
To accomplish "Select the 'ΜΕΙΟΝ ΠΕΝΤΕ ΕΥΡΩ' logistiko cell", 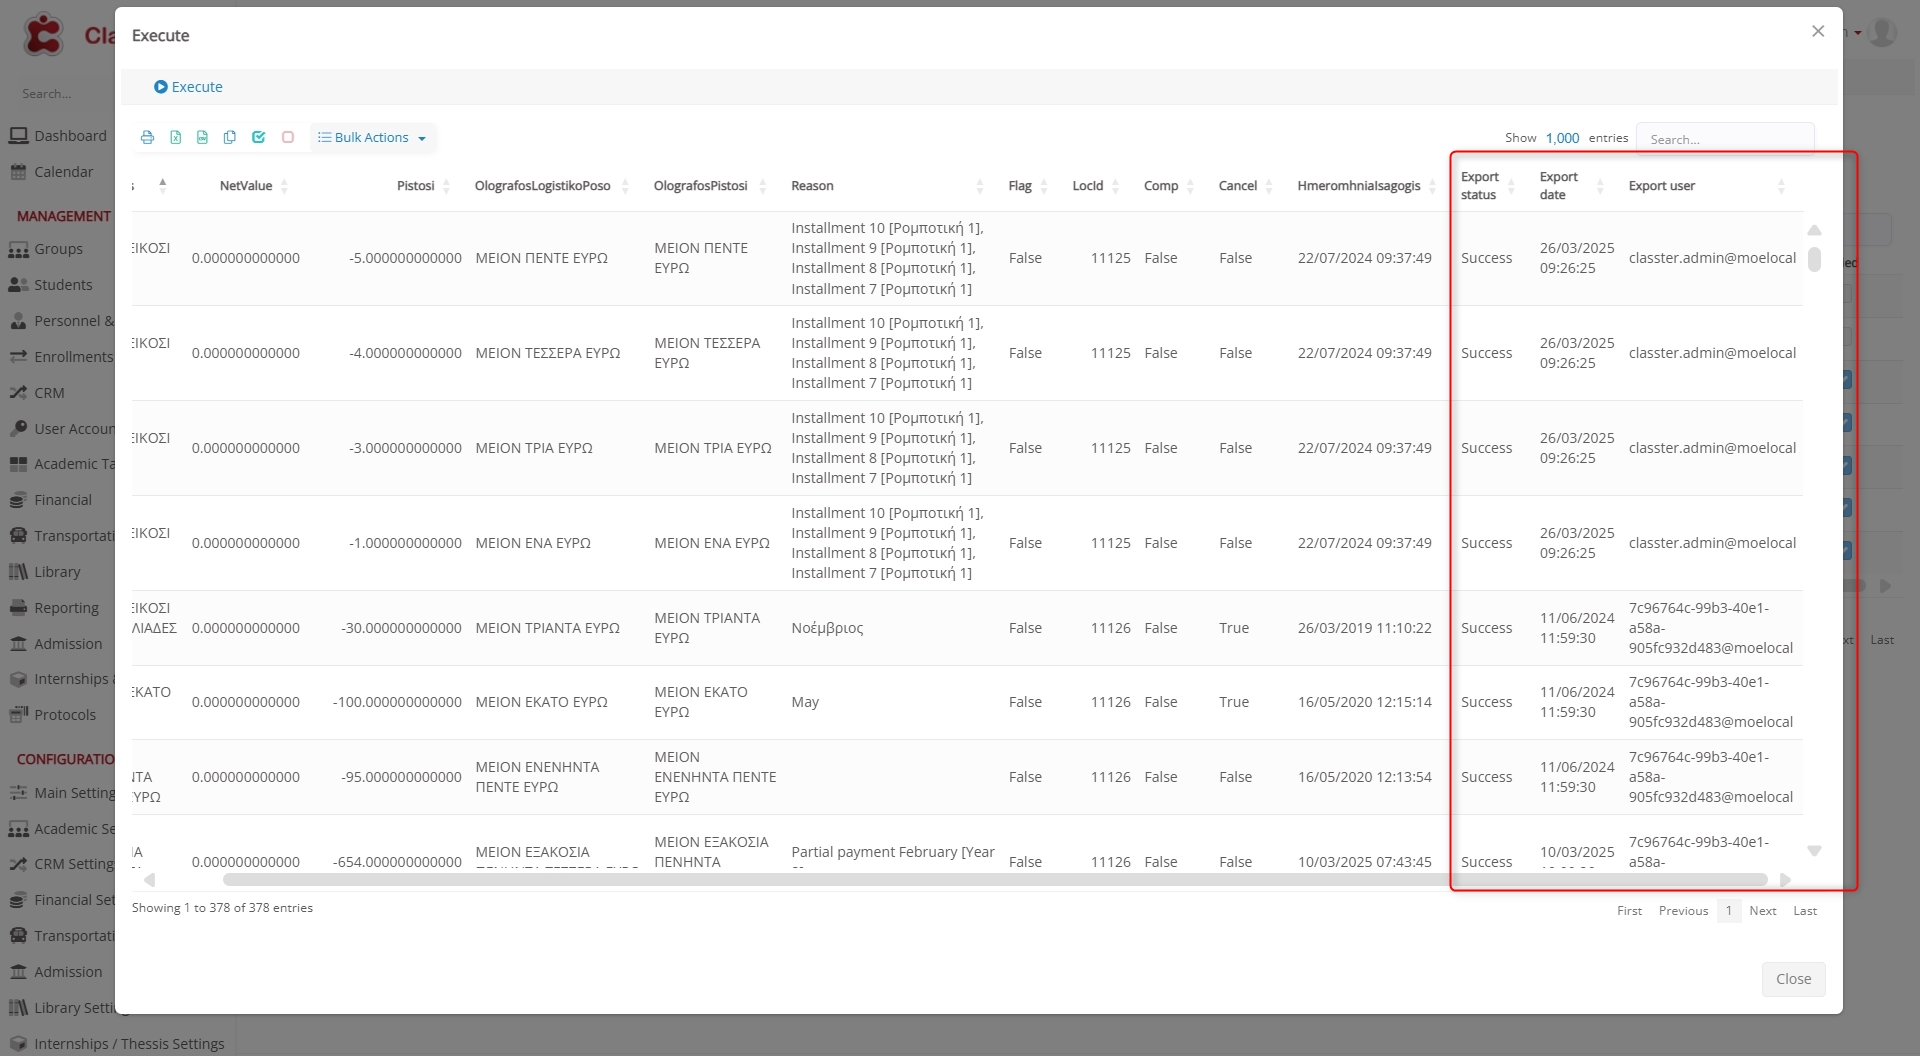I will pos(541,258).
